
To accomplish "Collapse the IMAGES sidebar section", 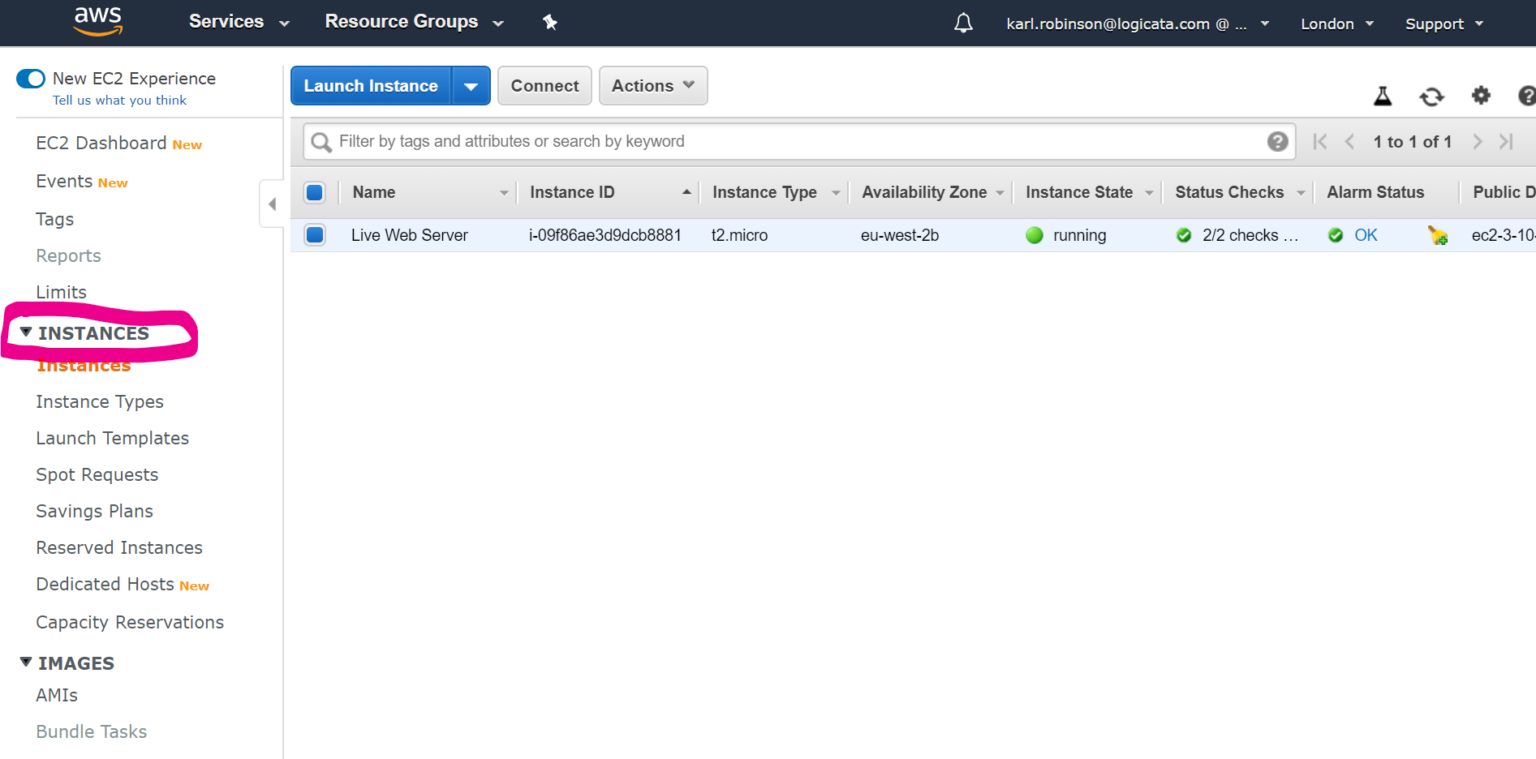I will (26, 662).
